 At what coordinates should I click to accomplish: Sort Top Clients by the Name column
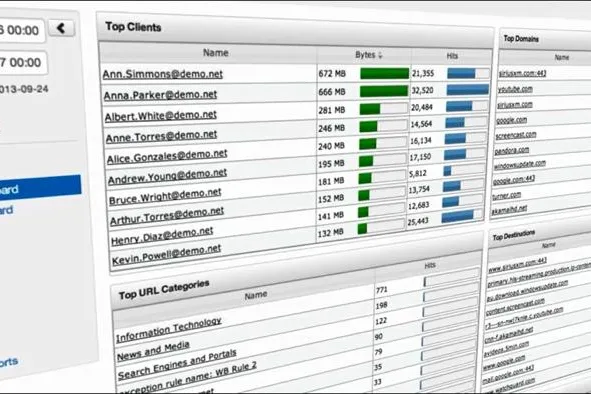point(216,53)
